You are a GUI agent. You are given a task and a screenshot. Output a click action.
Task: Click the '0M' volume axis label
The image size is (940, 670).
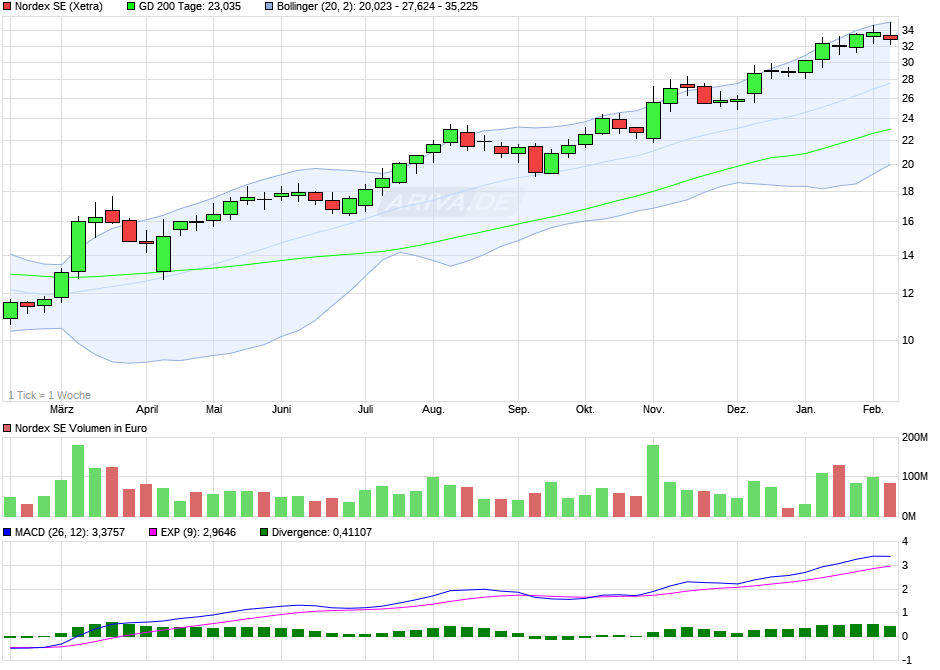(909, 516)
